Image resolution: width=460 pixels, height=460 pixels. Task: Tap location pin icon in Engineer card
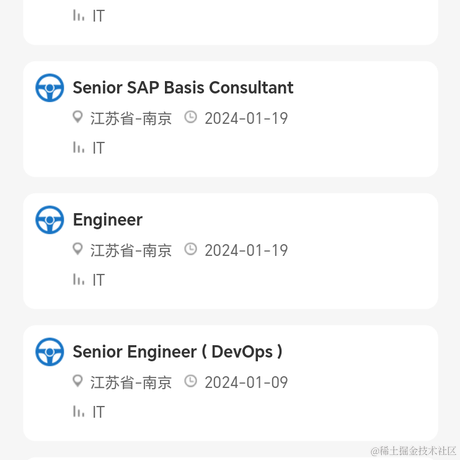(x=78, y=249)
